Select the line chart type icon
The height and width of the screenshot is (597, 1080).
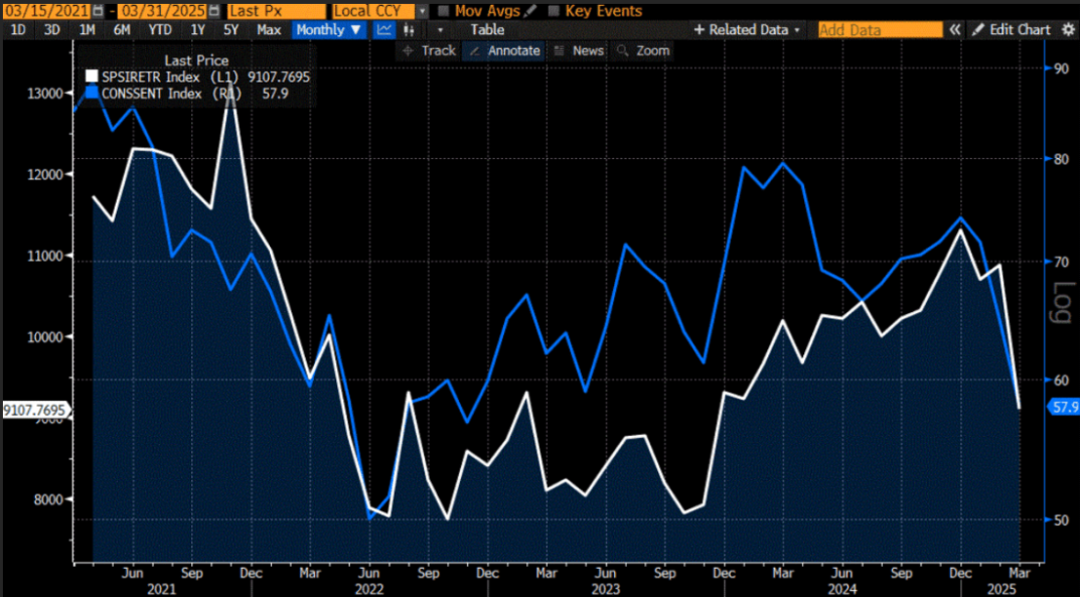384,30
